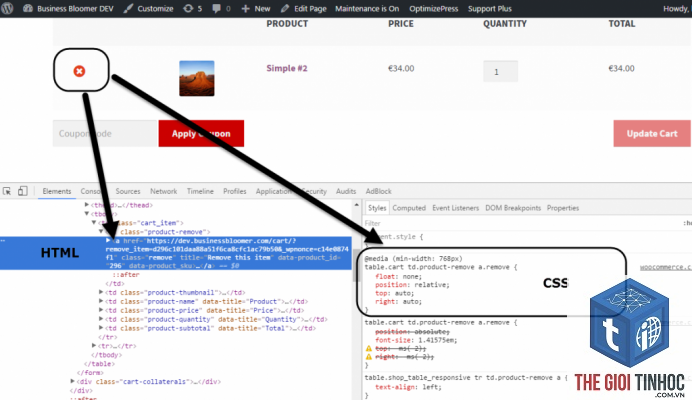
Task: Open Maintenance is On menu item
Action: point(367,8)
